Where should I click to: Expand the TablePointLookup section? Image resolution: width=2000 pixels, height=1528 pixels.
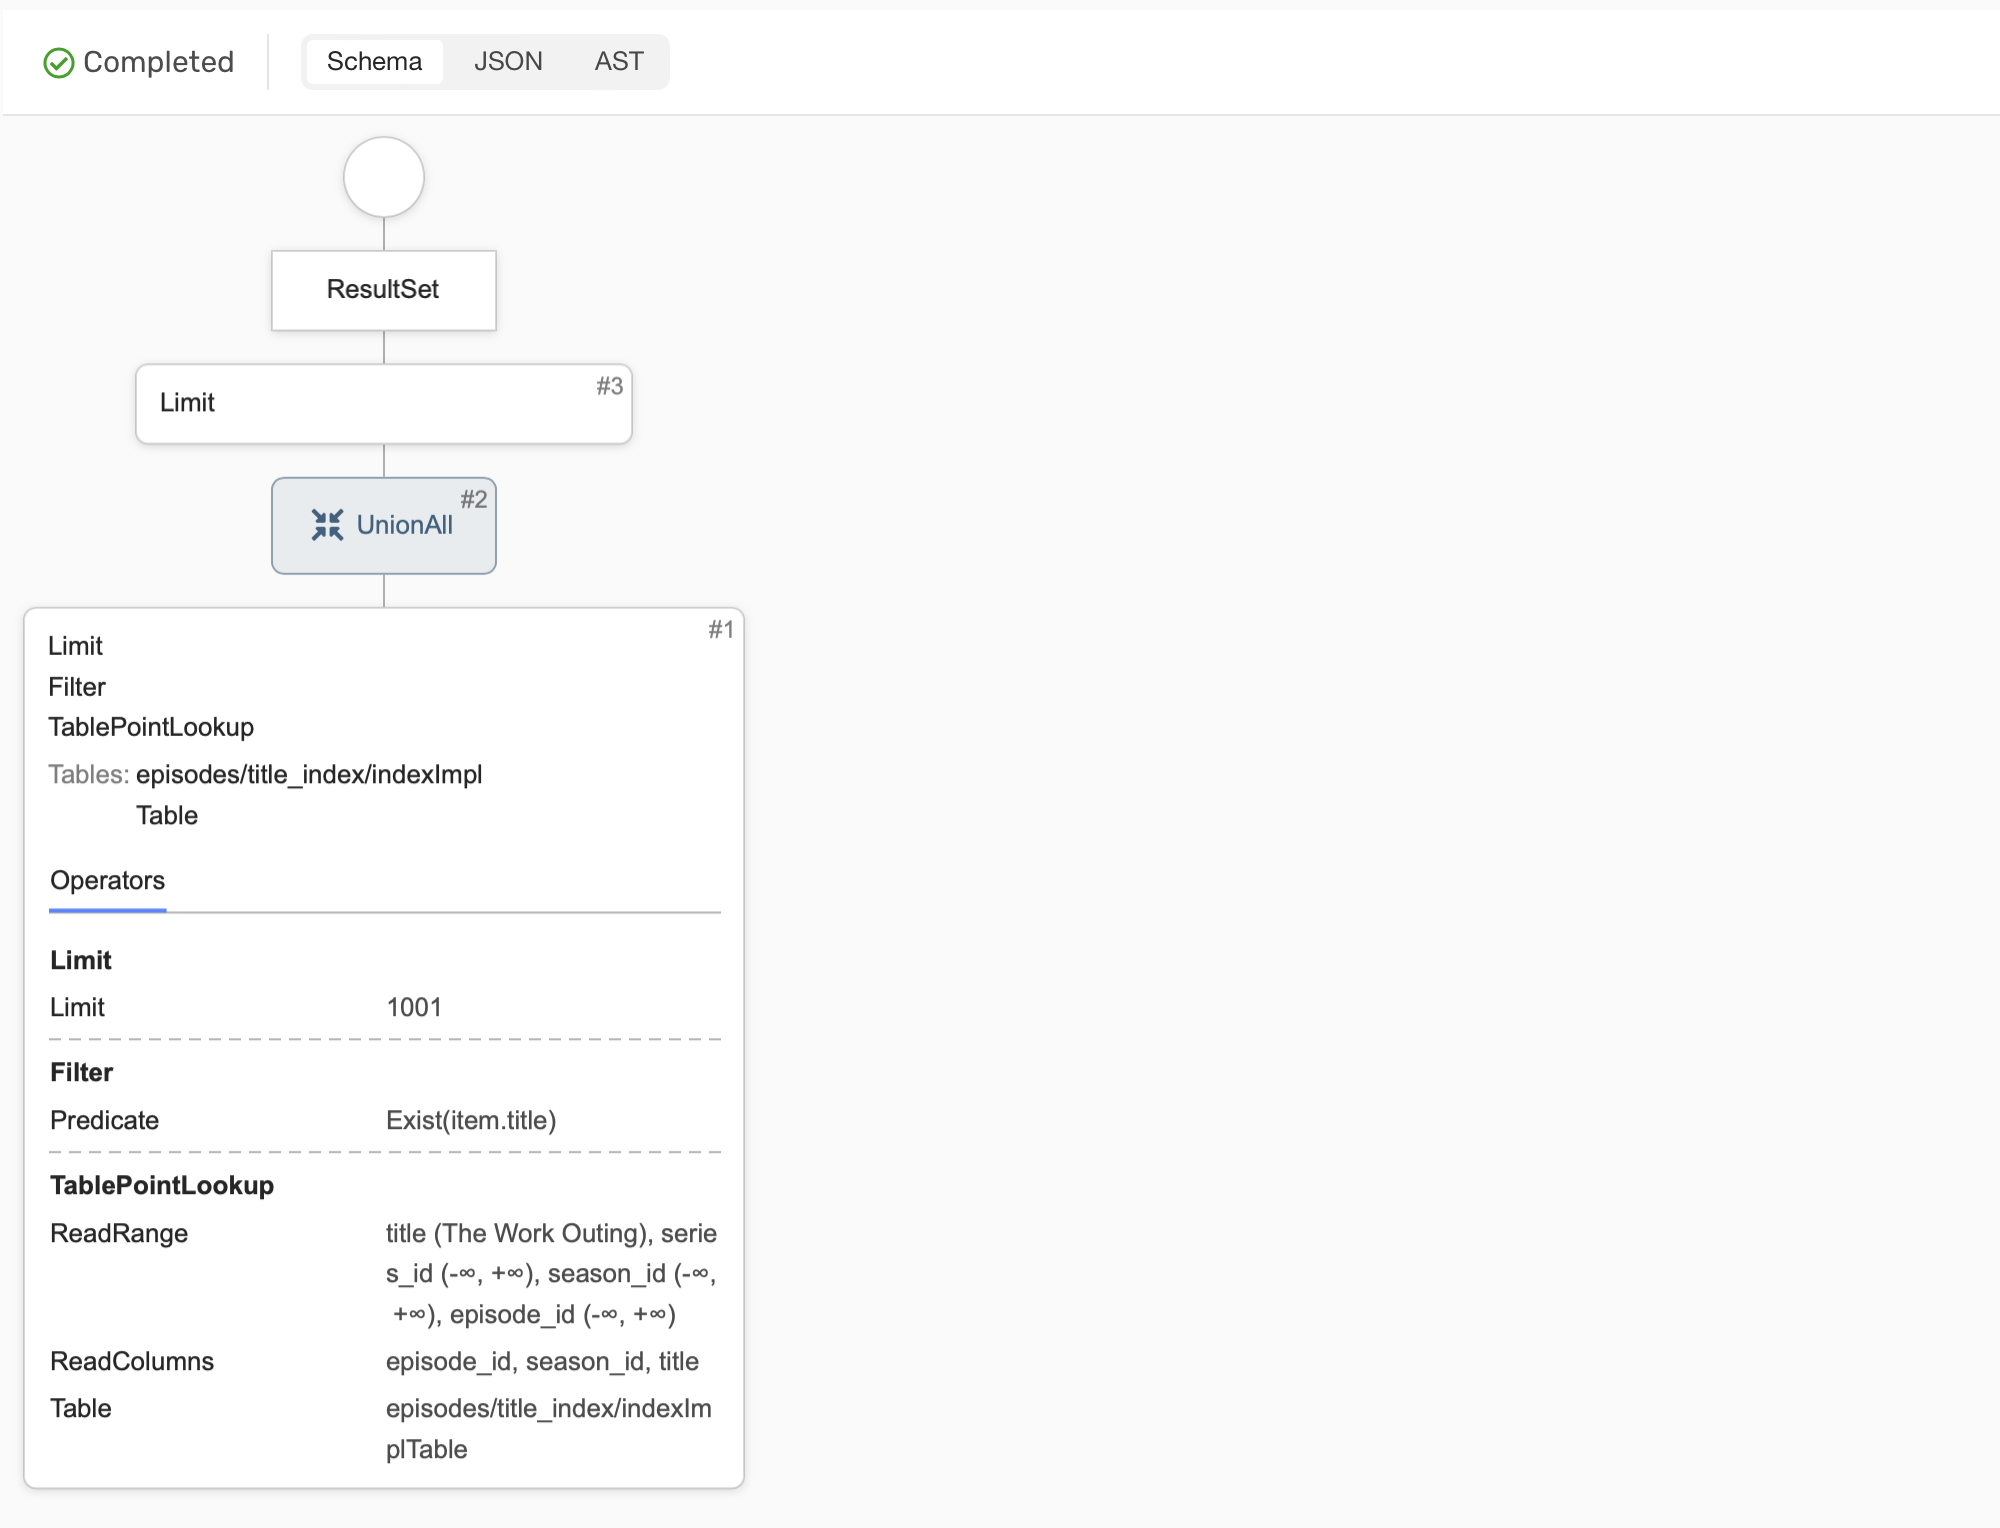(162, 1185)
